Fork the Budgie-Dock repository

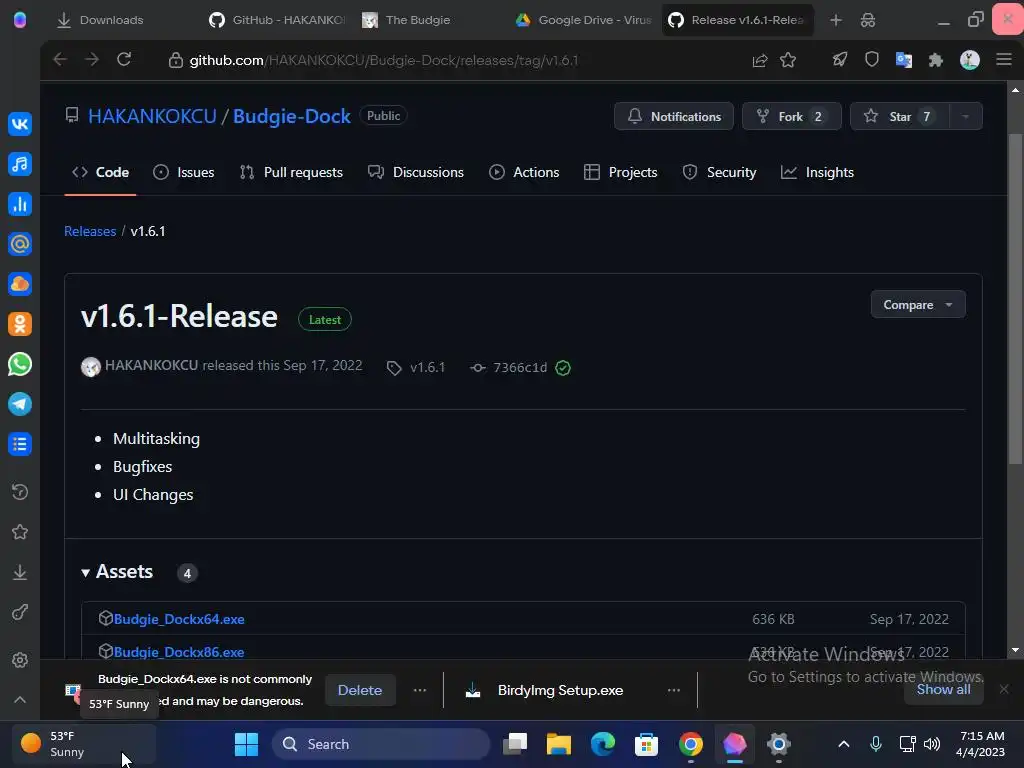[x=792, y=116]
